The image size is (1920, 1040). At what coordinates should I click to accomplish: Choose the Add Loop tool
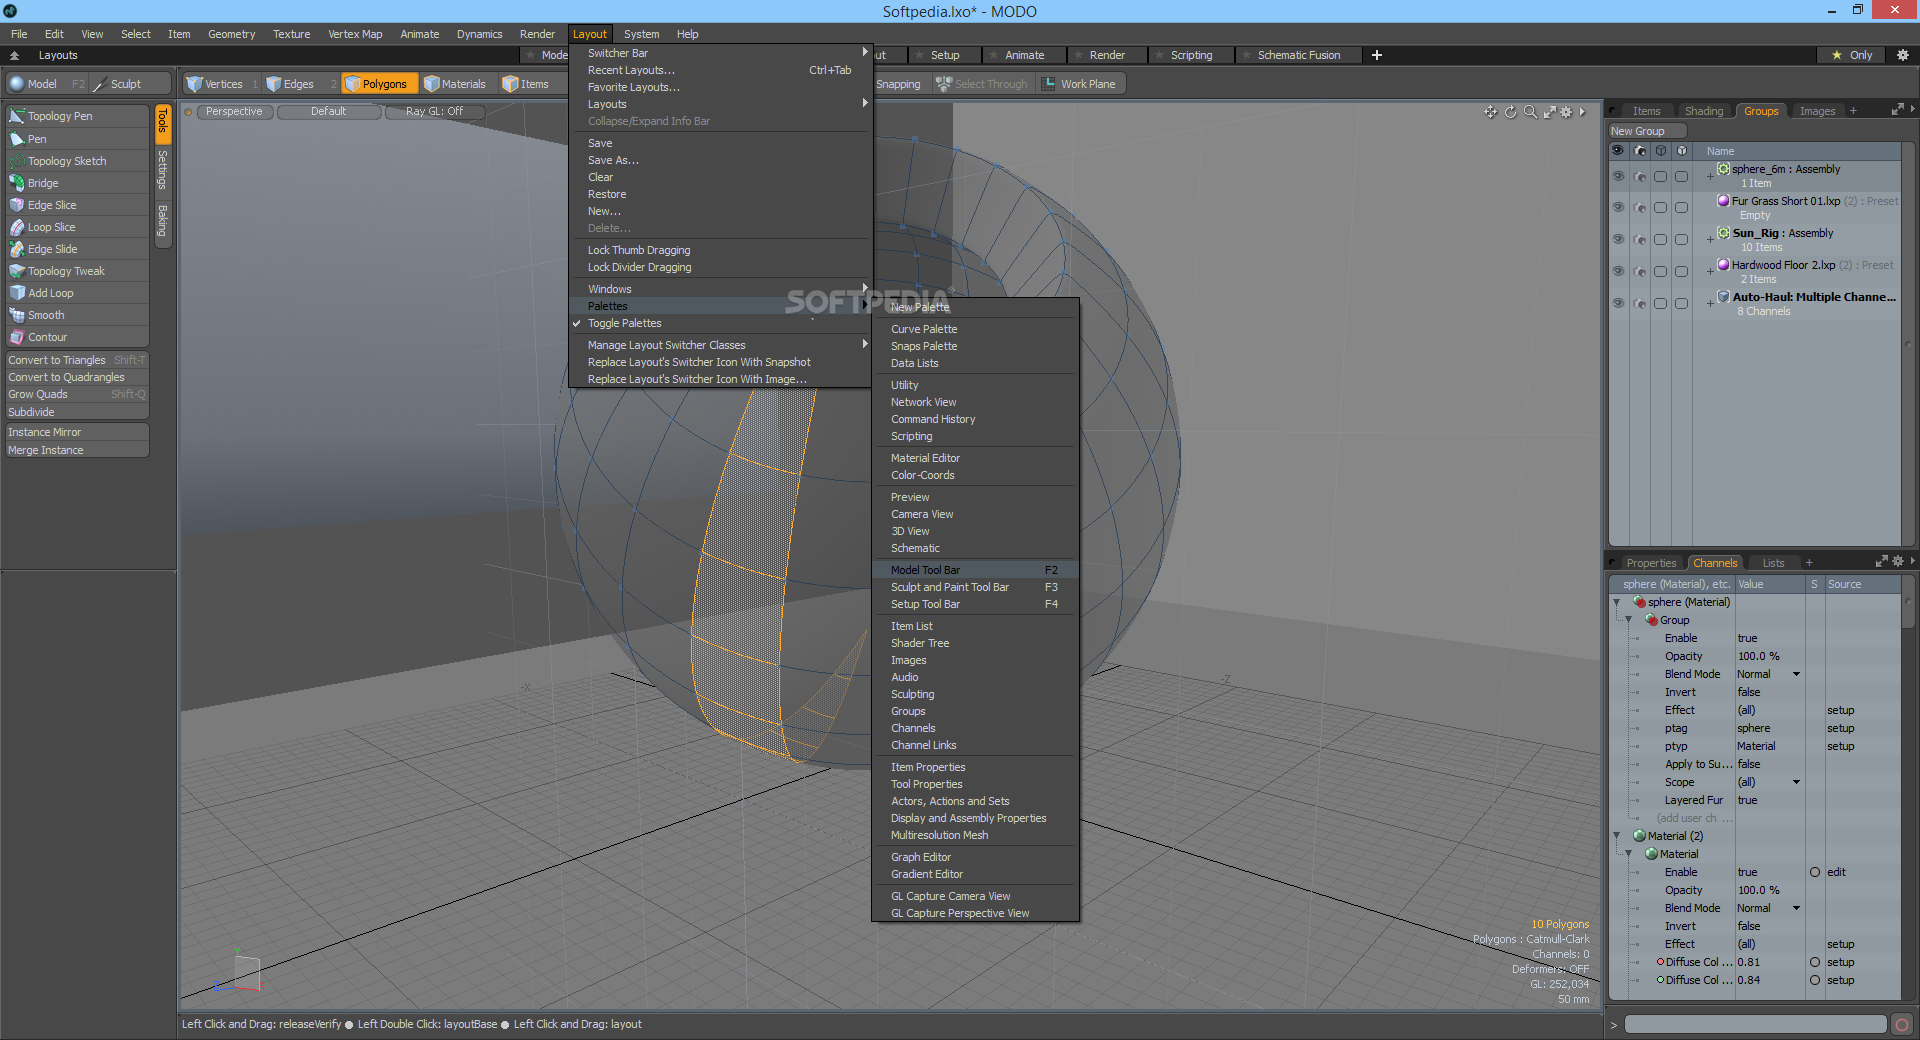pos(77,293)
